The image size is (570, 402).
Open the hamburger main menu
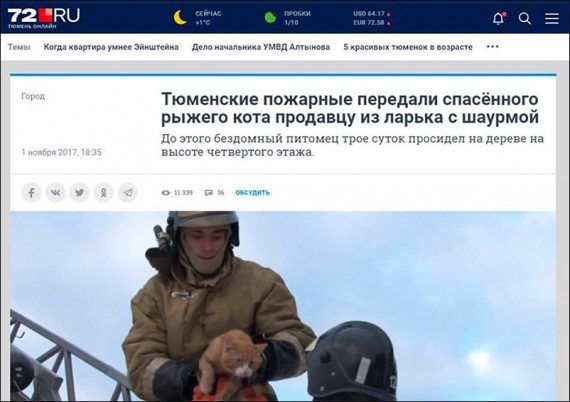551,18
